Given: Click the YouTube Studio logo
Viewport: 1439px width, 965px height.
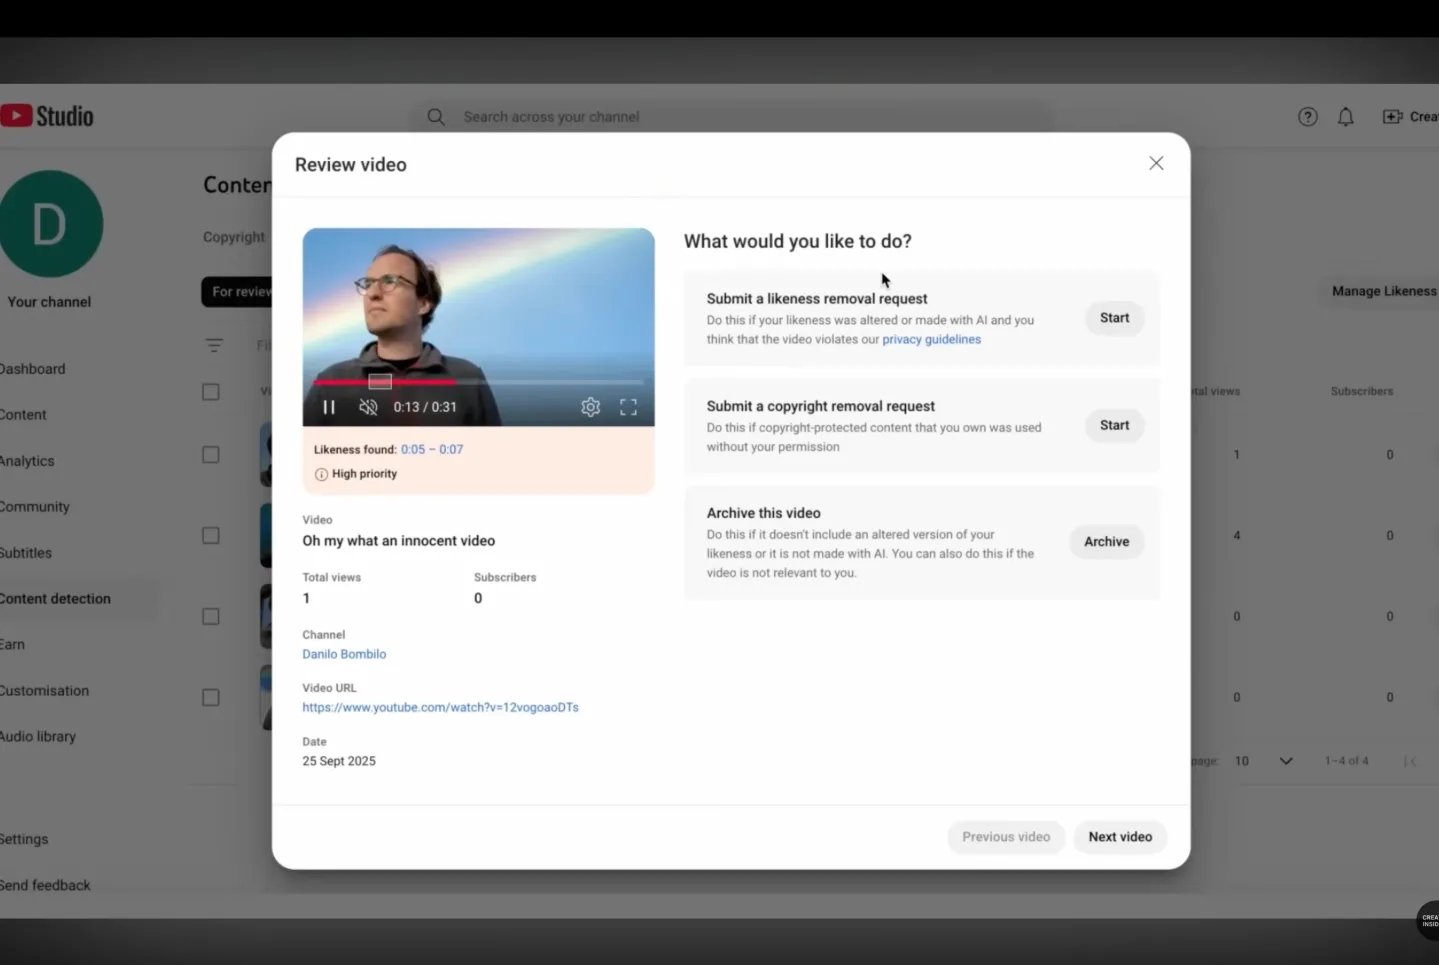Looking at the screenshot, I should tap(47, 115).
